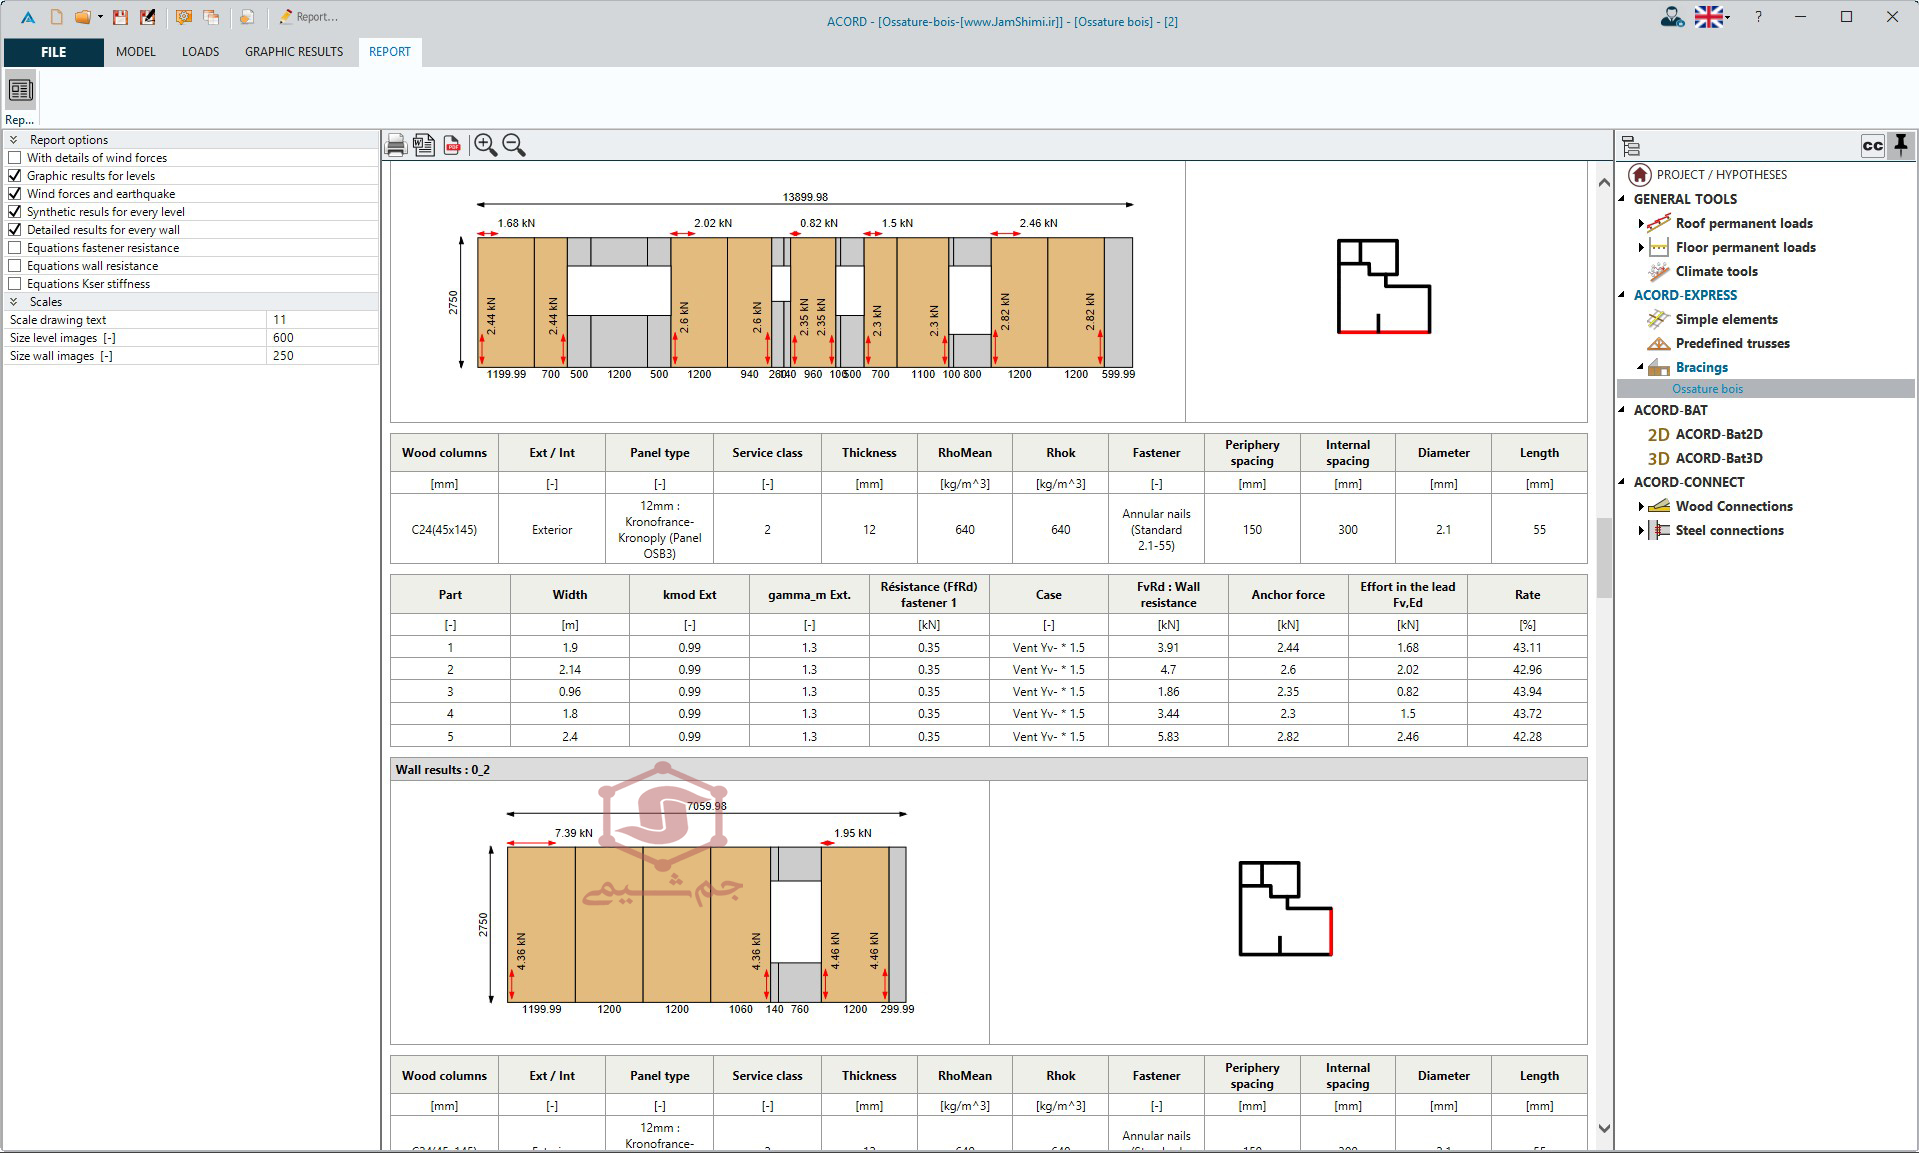Click the cascading windows icon
Image resolution: width=1919 pixels, height=1153 pixels.
tap(211, 17)
